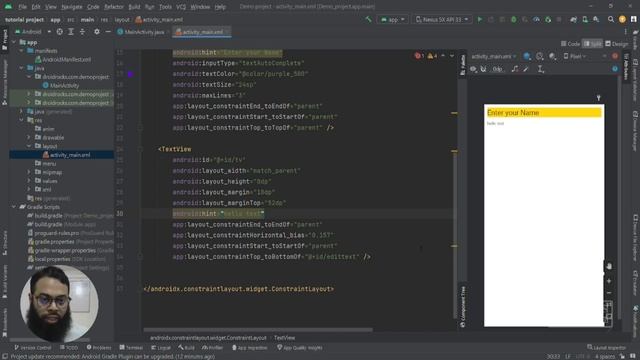Run the app with the green play icon
Screen dimensions: 640x360
pyautogui.click(x=480, y=19)
